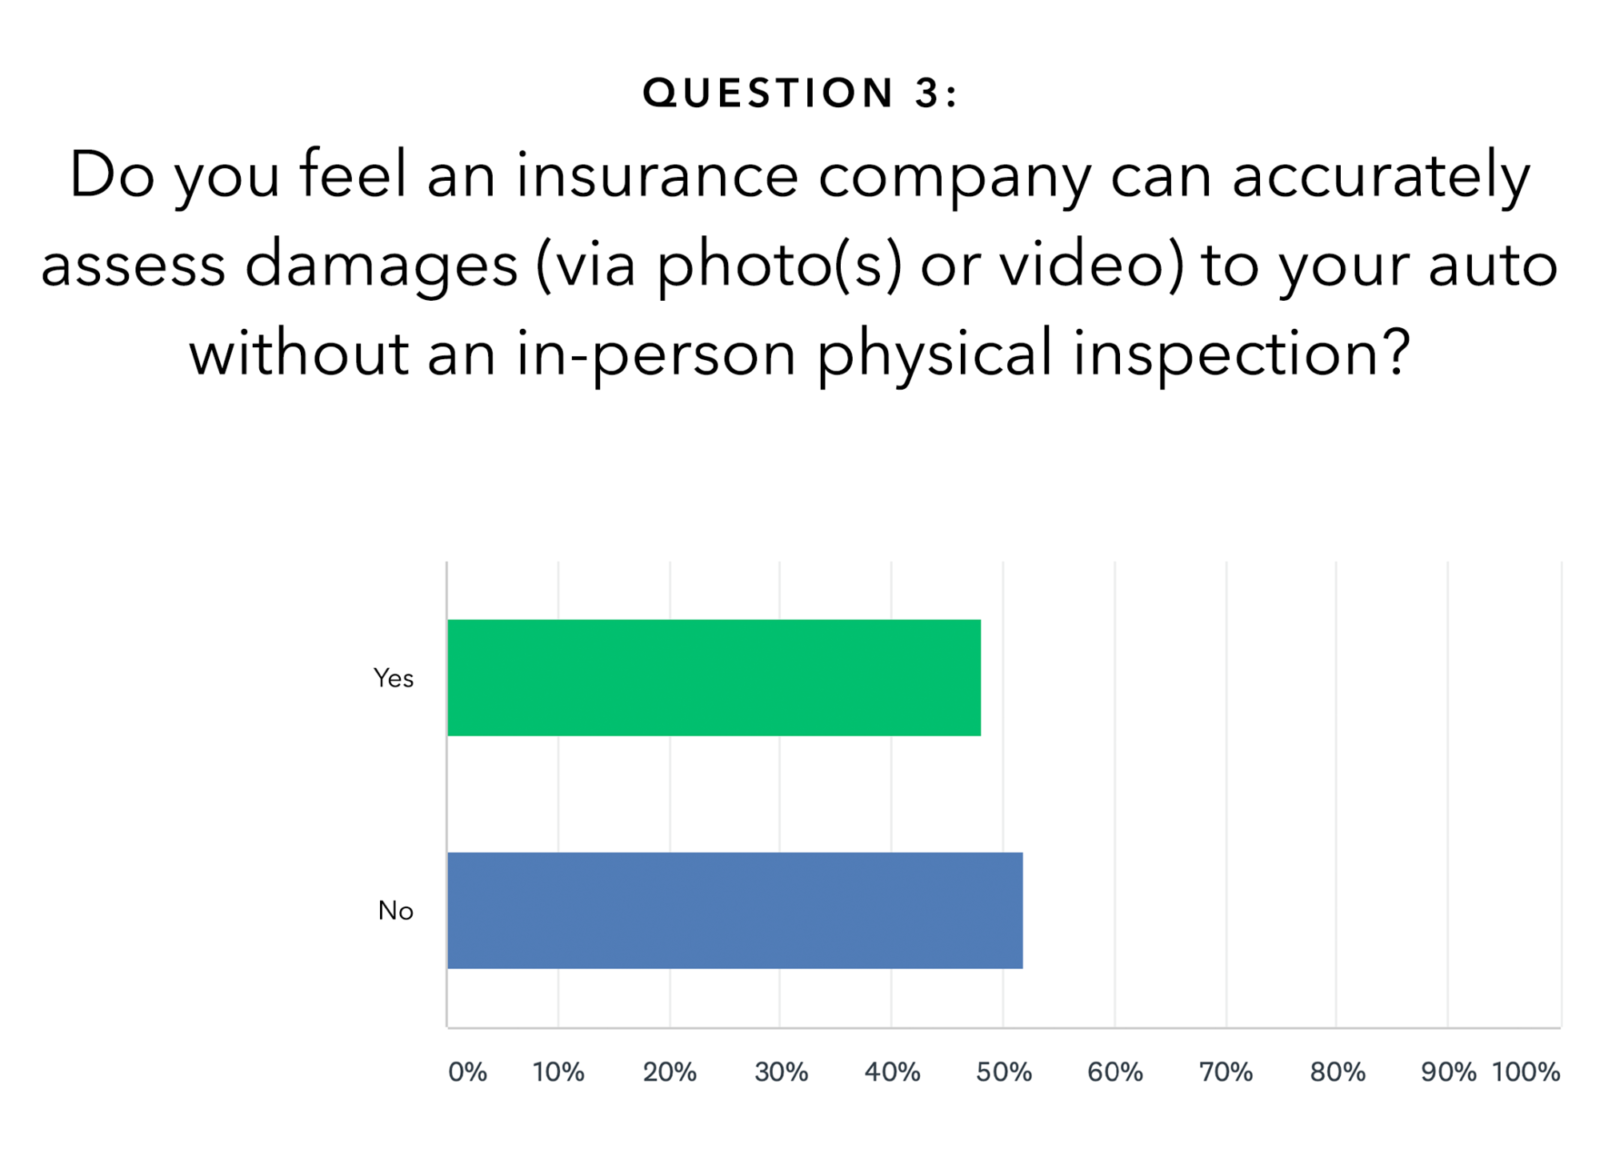Click the 10% axis tick label
Viewport: 1600px width, 1157px height.
click(558, 1072)
